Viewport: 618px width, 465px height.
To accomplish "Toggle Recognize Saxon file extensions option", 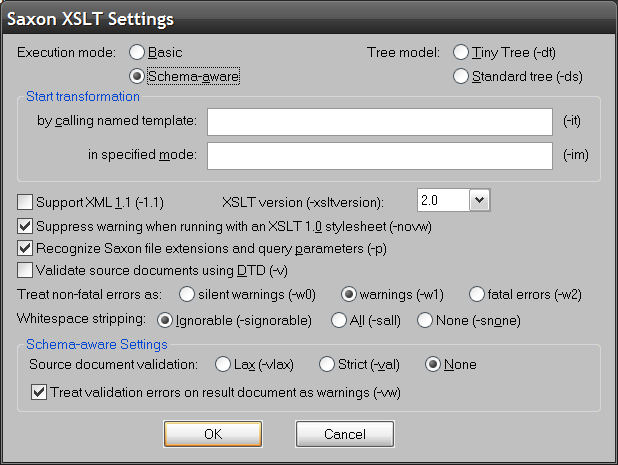I will (25, 247).
